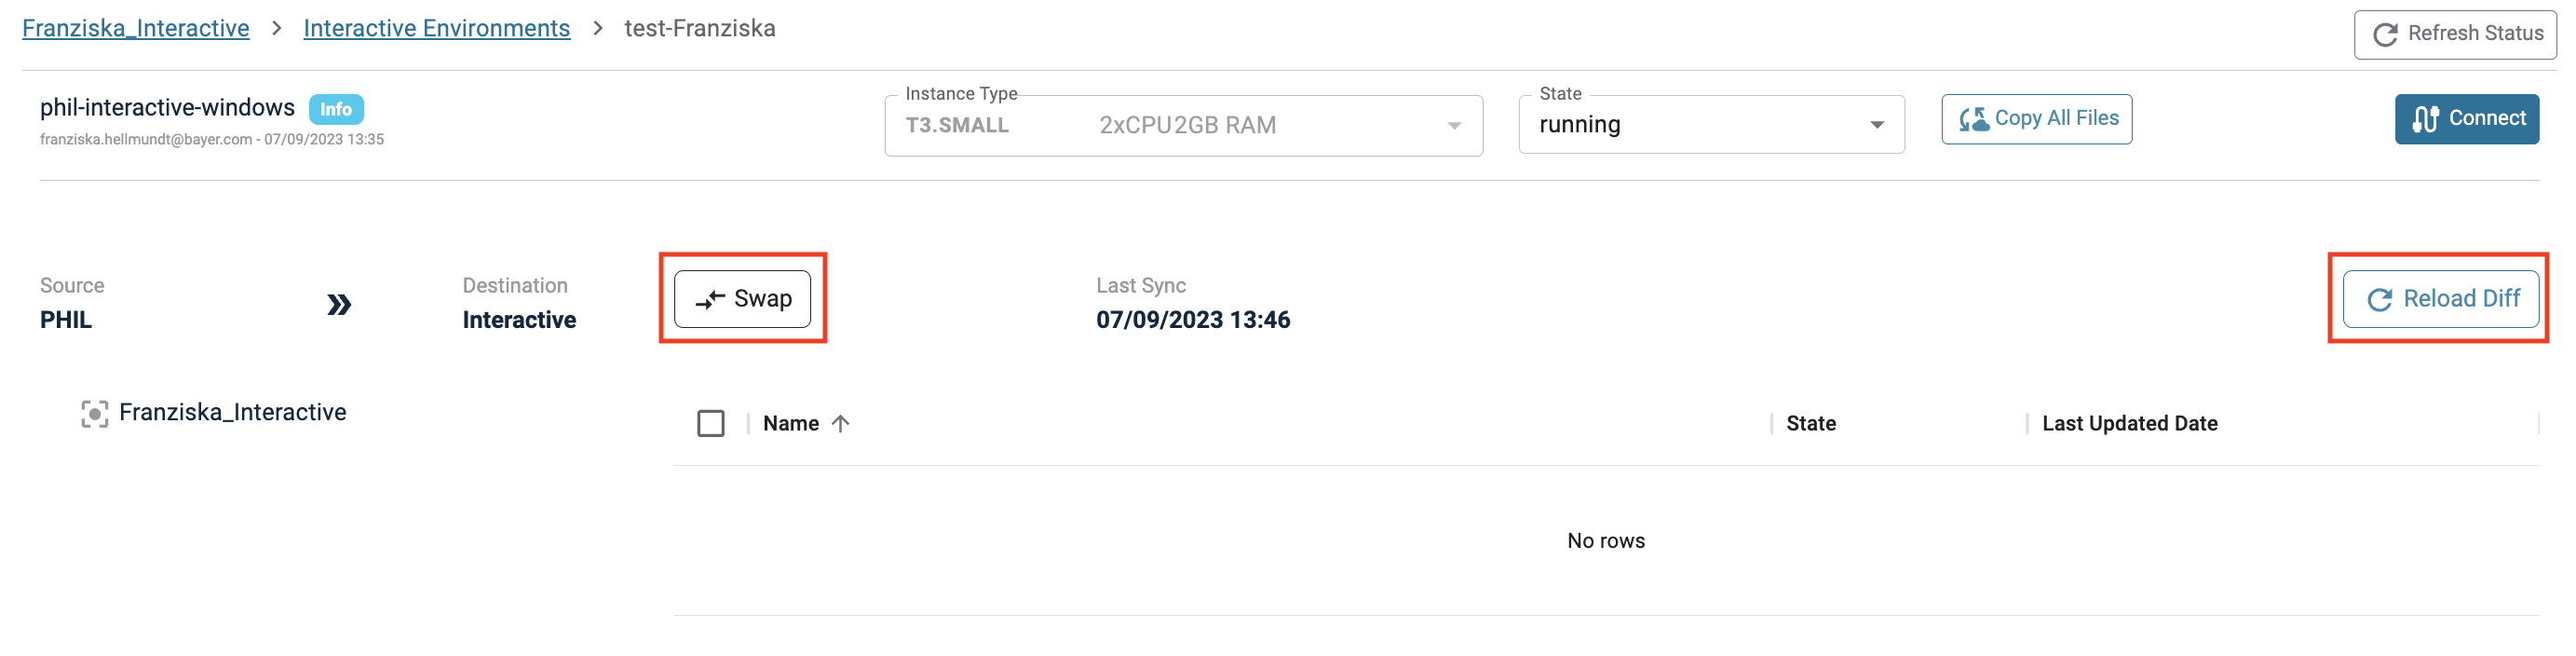
Task: Sort table by Name column header
Action: click(x=790, y=423)
